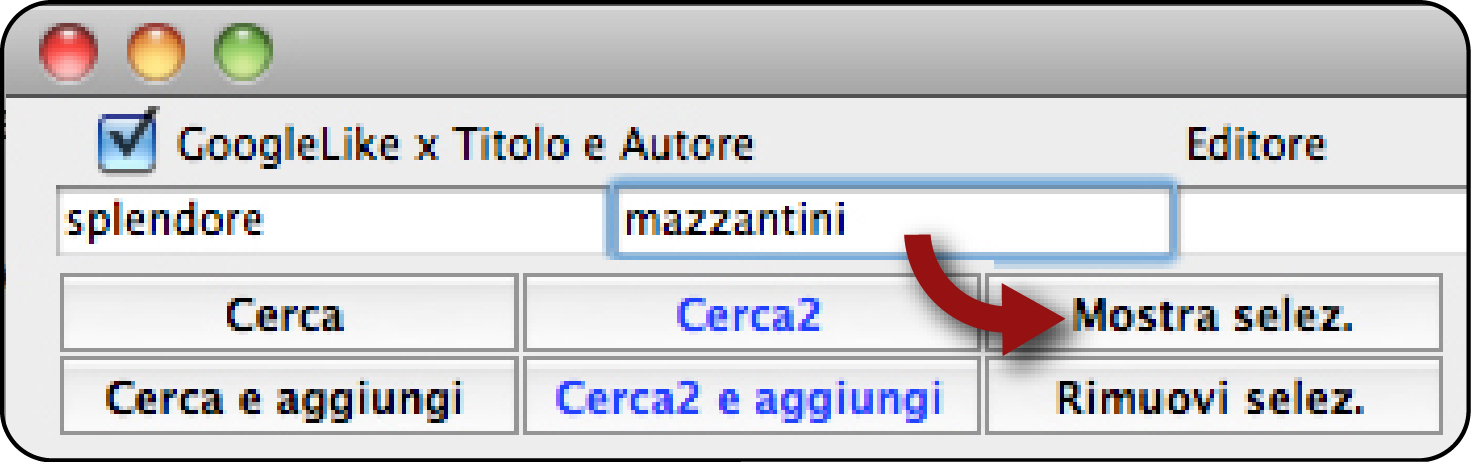Screen dimensions: 1471x462
Task: Run a search with the Cerca button
Action: pyautogui.click(x=289, y=313)
